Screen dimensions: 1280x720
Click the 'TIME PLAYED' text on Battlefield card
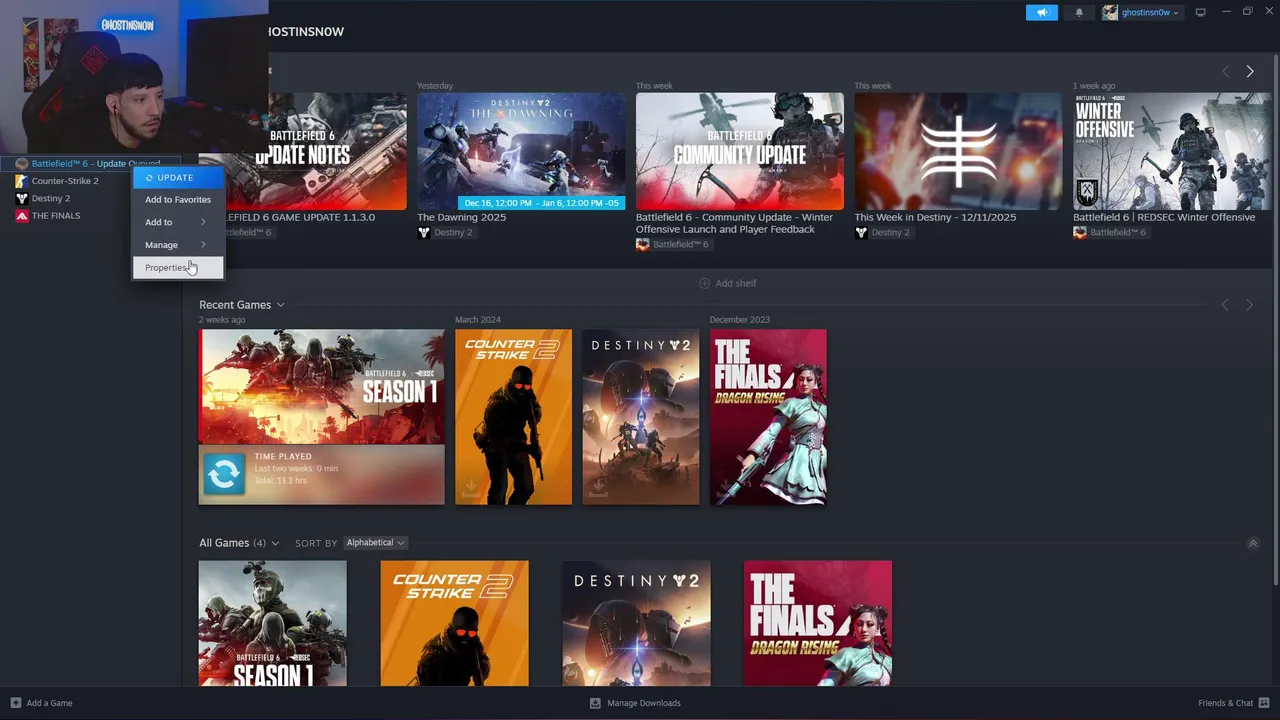(283, 457)
